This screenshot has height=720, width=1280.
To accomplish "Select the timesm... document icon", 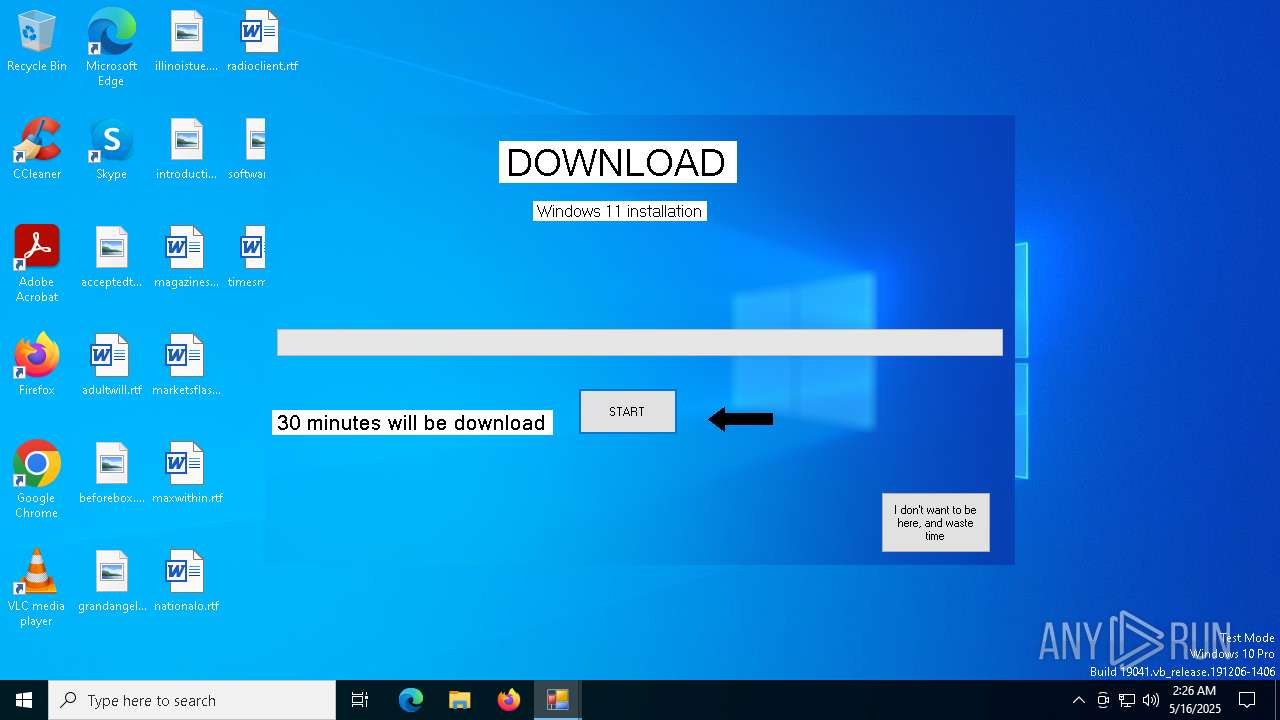I will tap(248, 258).
